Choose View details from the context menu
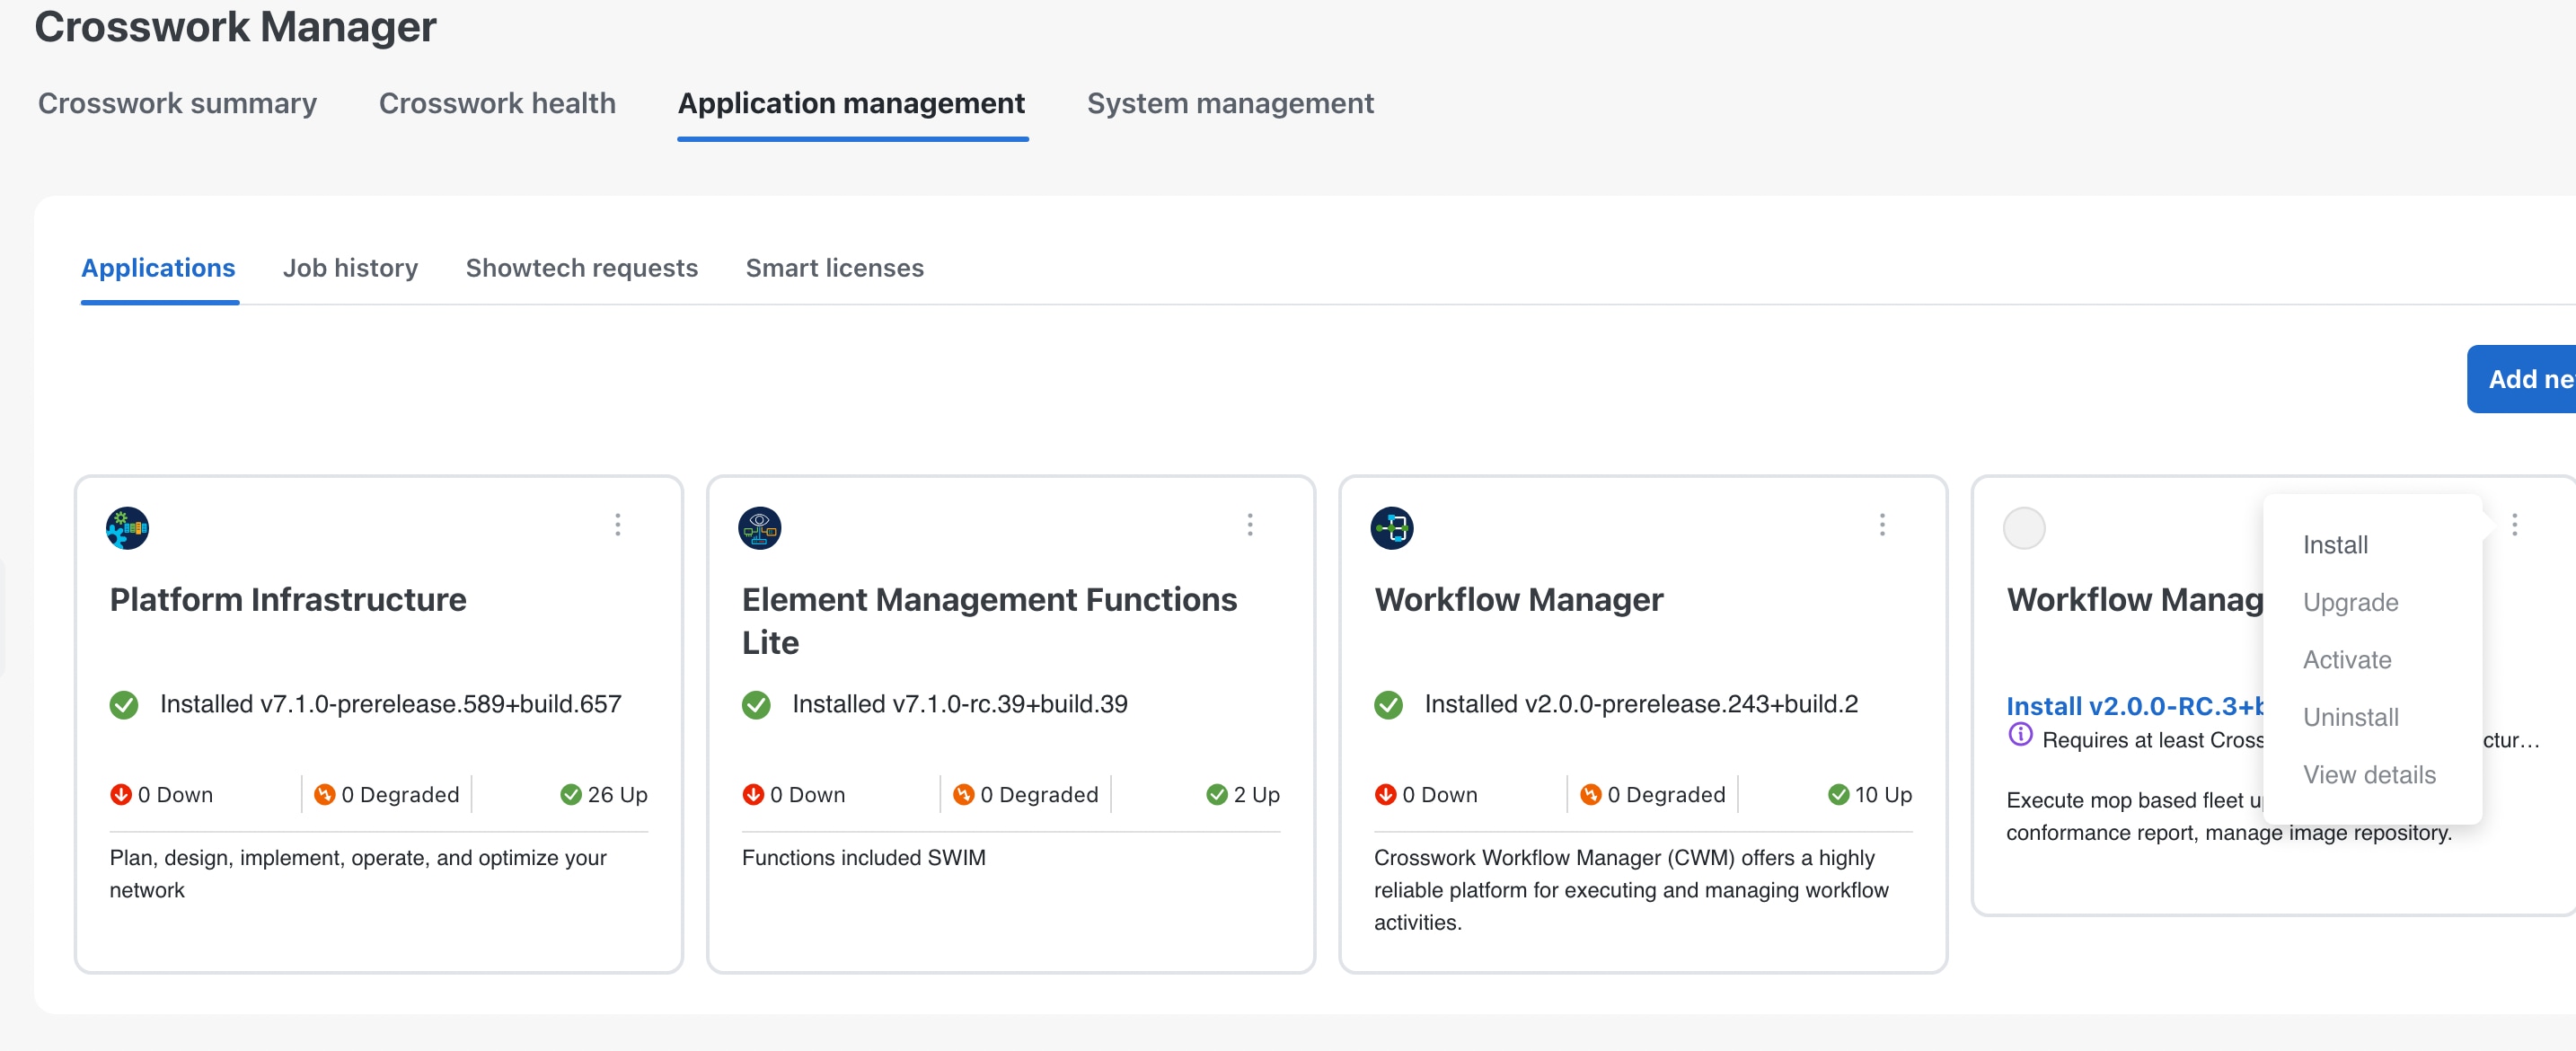This screenshot has height=1051, width=2576. pos(2369,774)
